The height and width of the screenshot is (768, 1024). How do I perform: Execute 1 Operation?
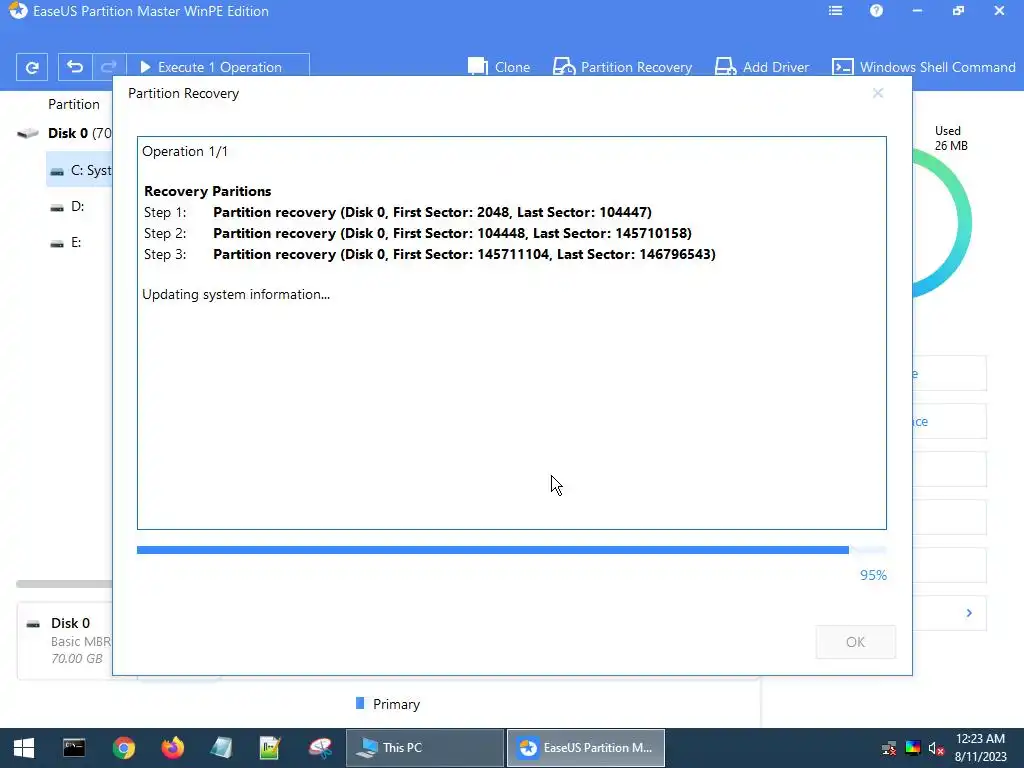[x=217, y=67]
